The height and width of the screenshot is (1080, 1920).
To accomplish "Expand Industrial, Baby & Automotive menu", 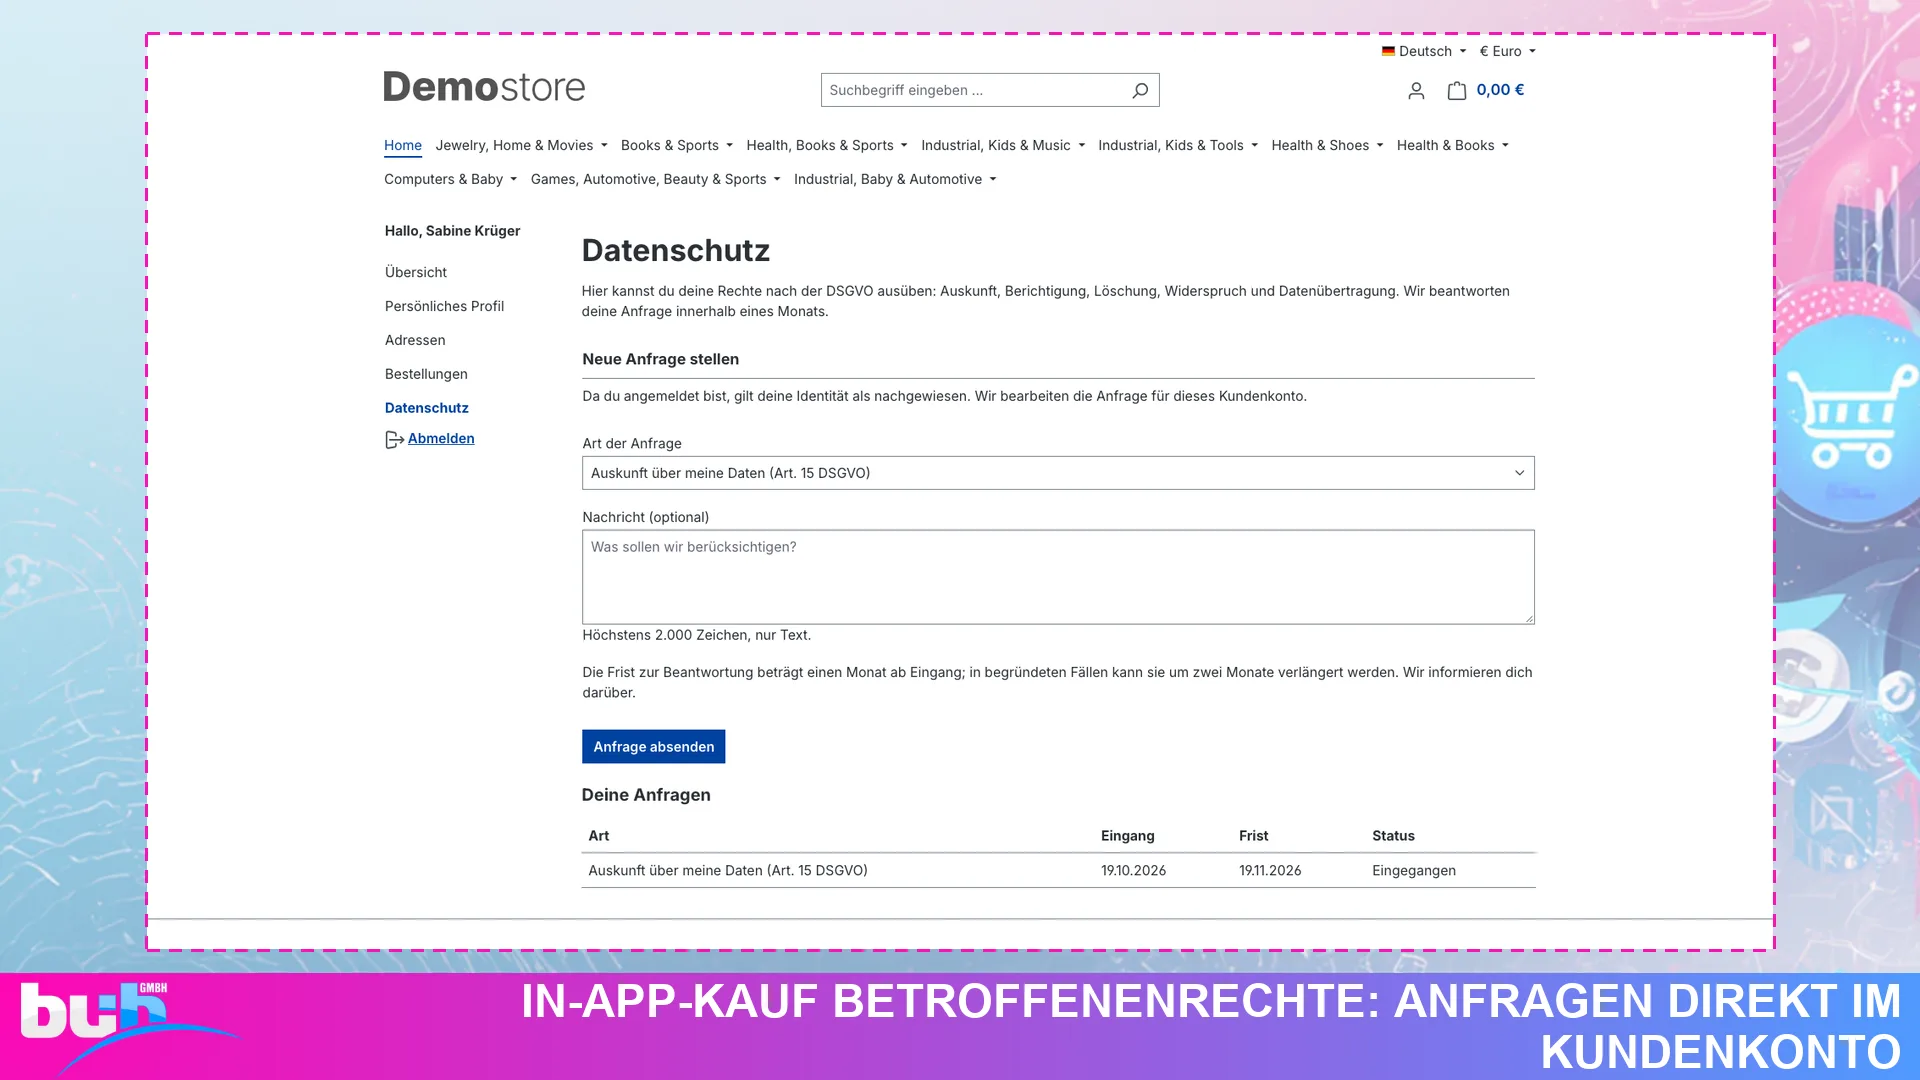I will (x=895, y=179).
